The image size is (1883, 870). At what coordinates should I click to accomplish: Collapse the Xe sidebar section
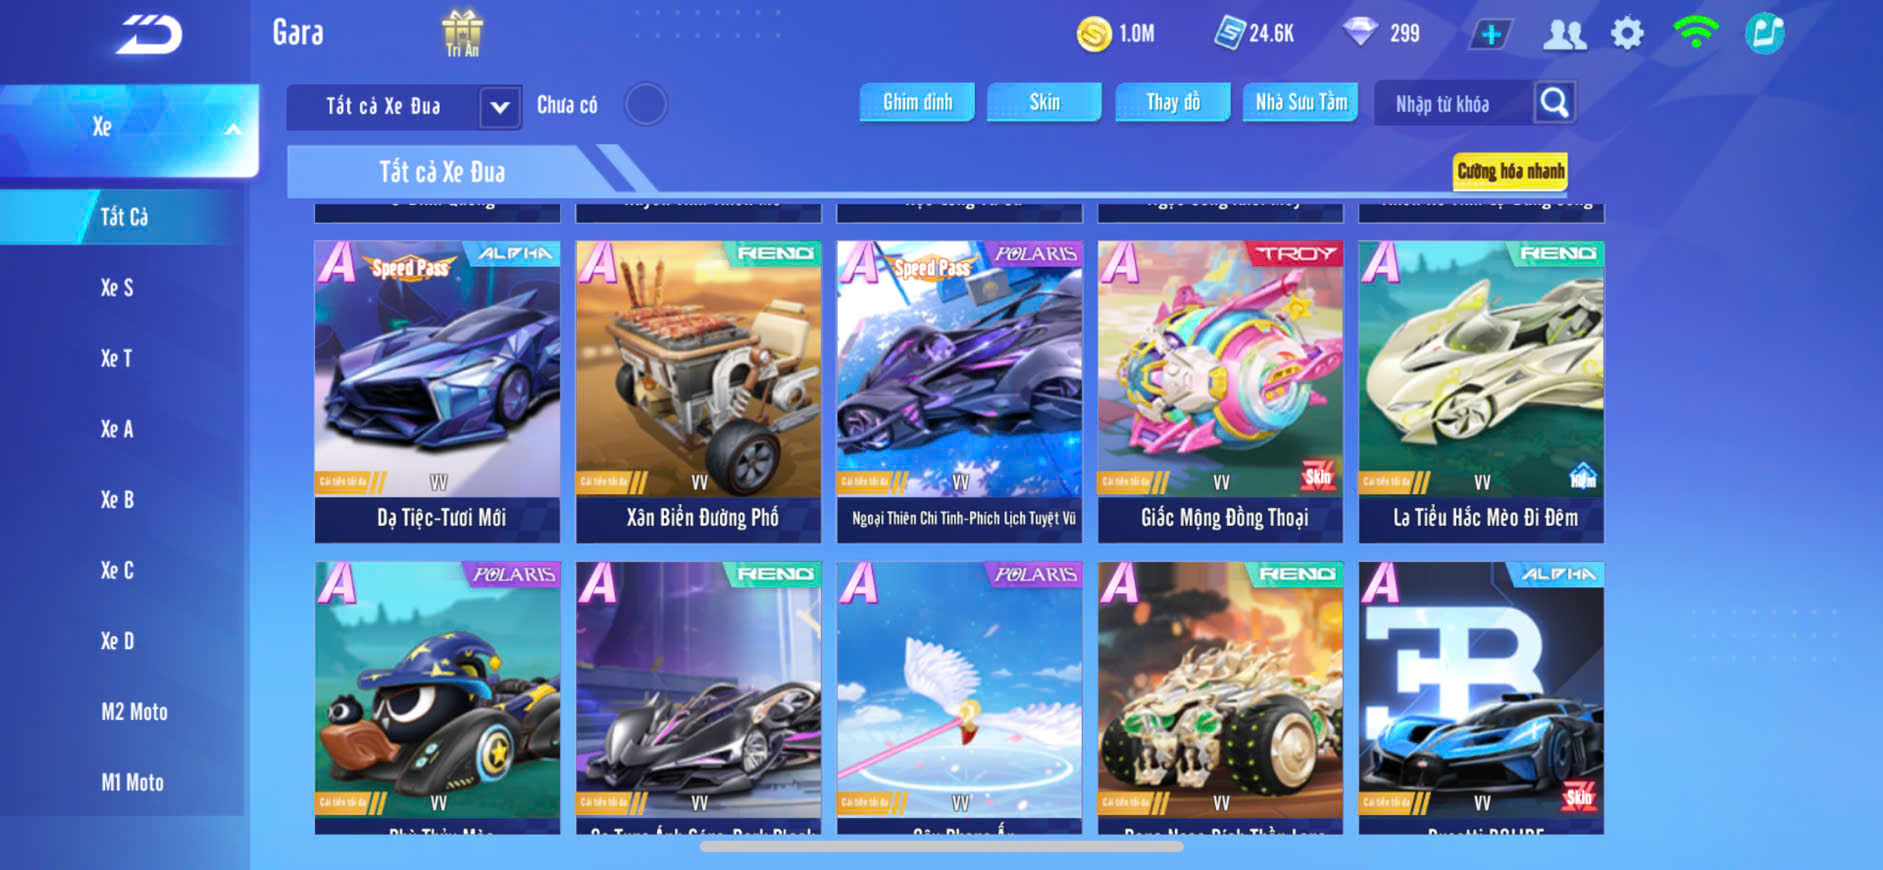[130, 128]
